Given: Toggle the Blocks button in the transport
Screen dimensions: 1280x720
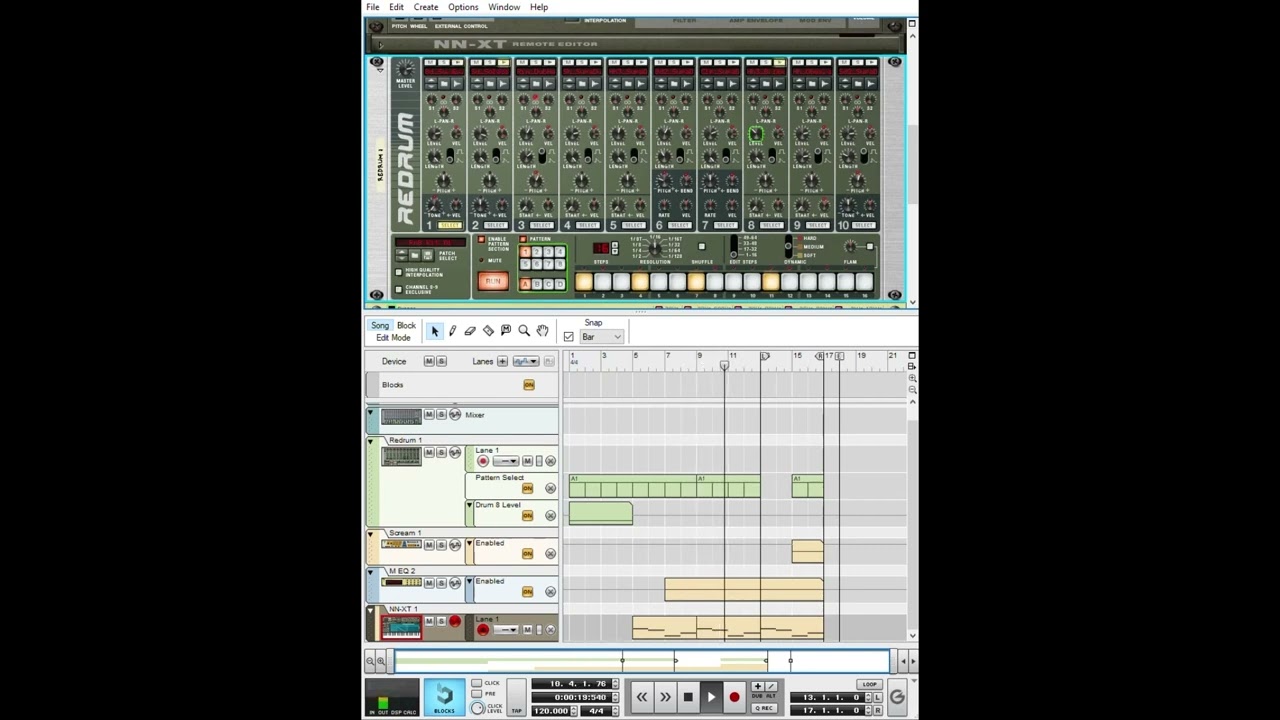Looking at the screenshot, I should [x=444, y=697].
